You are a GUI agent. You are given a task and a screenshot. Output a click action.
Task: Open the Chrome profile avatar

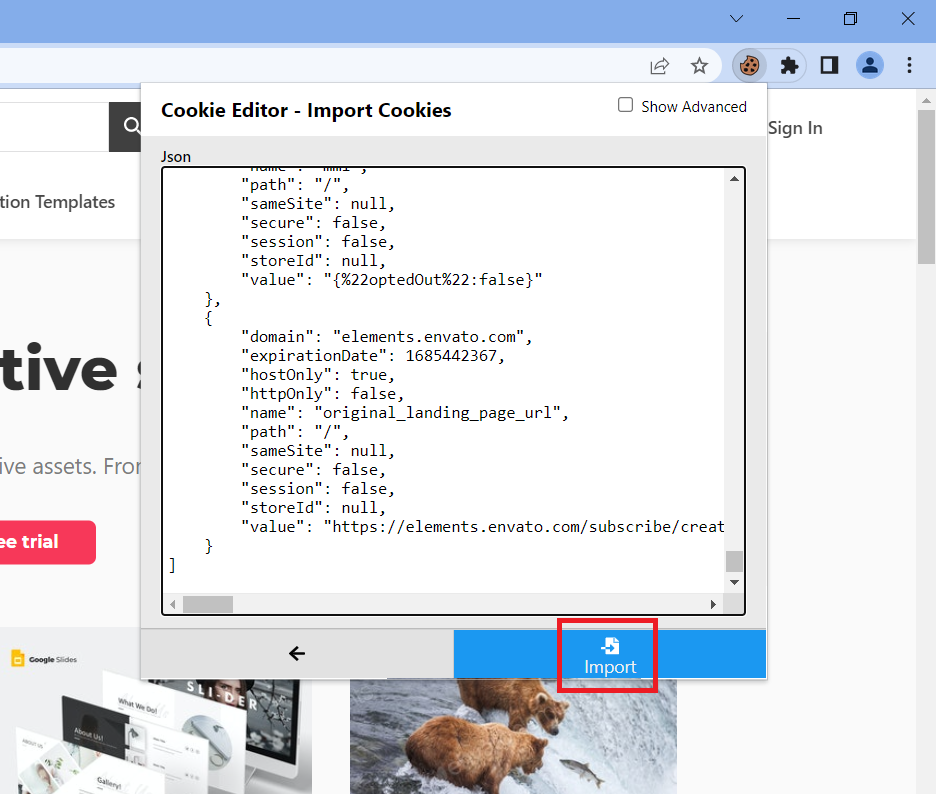pyautogui.click(x=869, y=66)
